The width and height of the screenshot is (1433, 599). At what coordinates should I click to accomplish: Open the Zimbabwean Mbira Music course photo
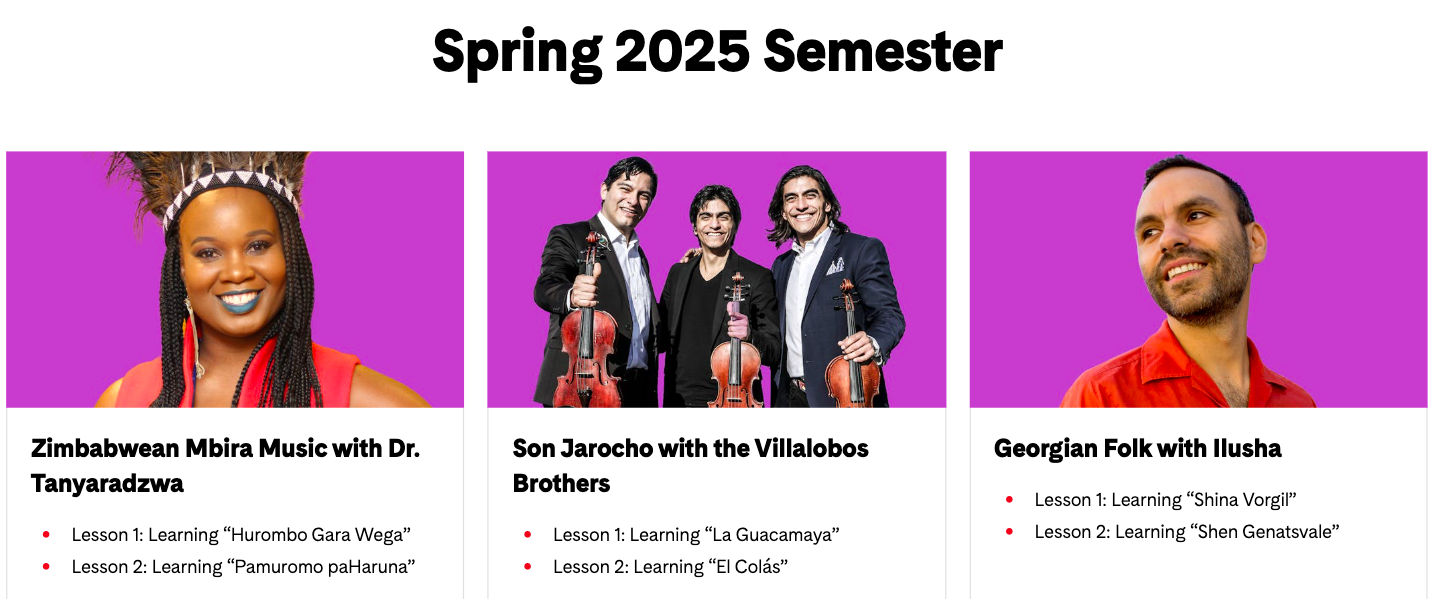[x=235, y=280]
